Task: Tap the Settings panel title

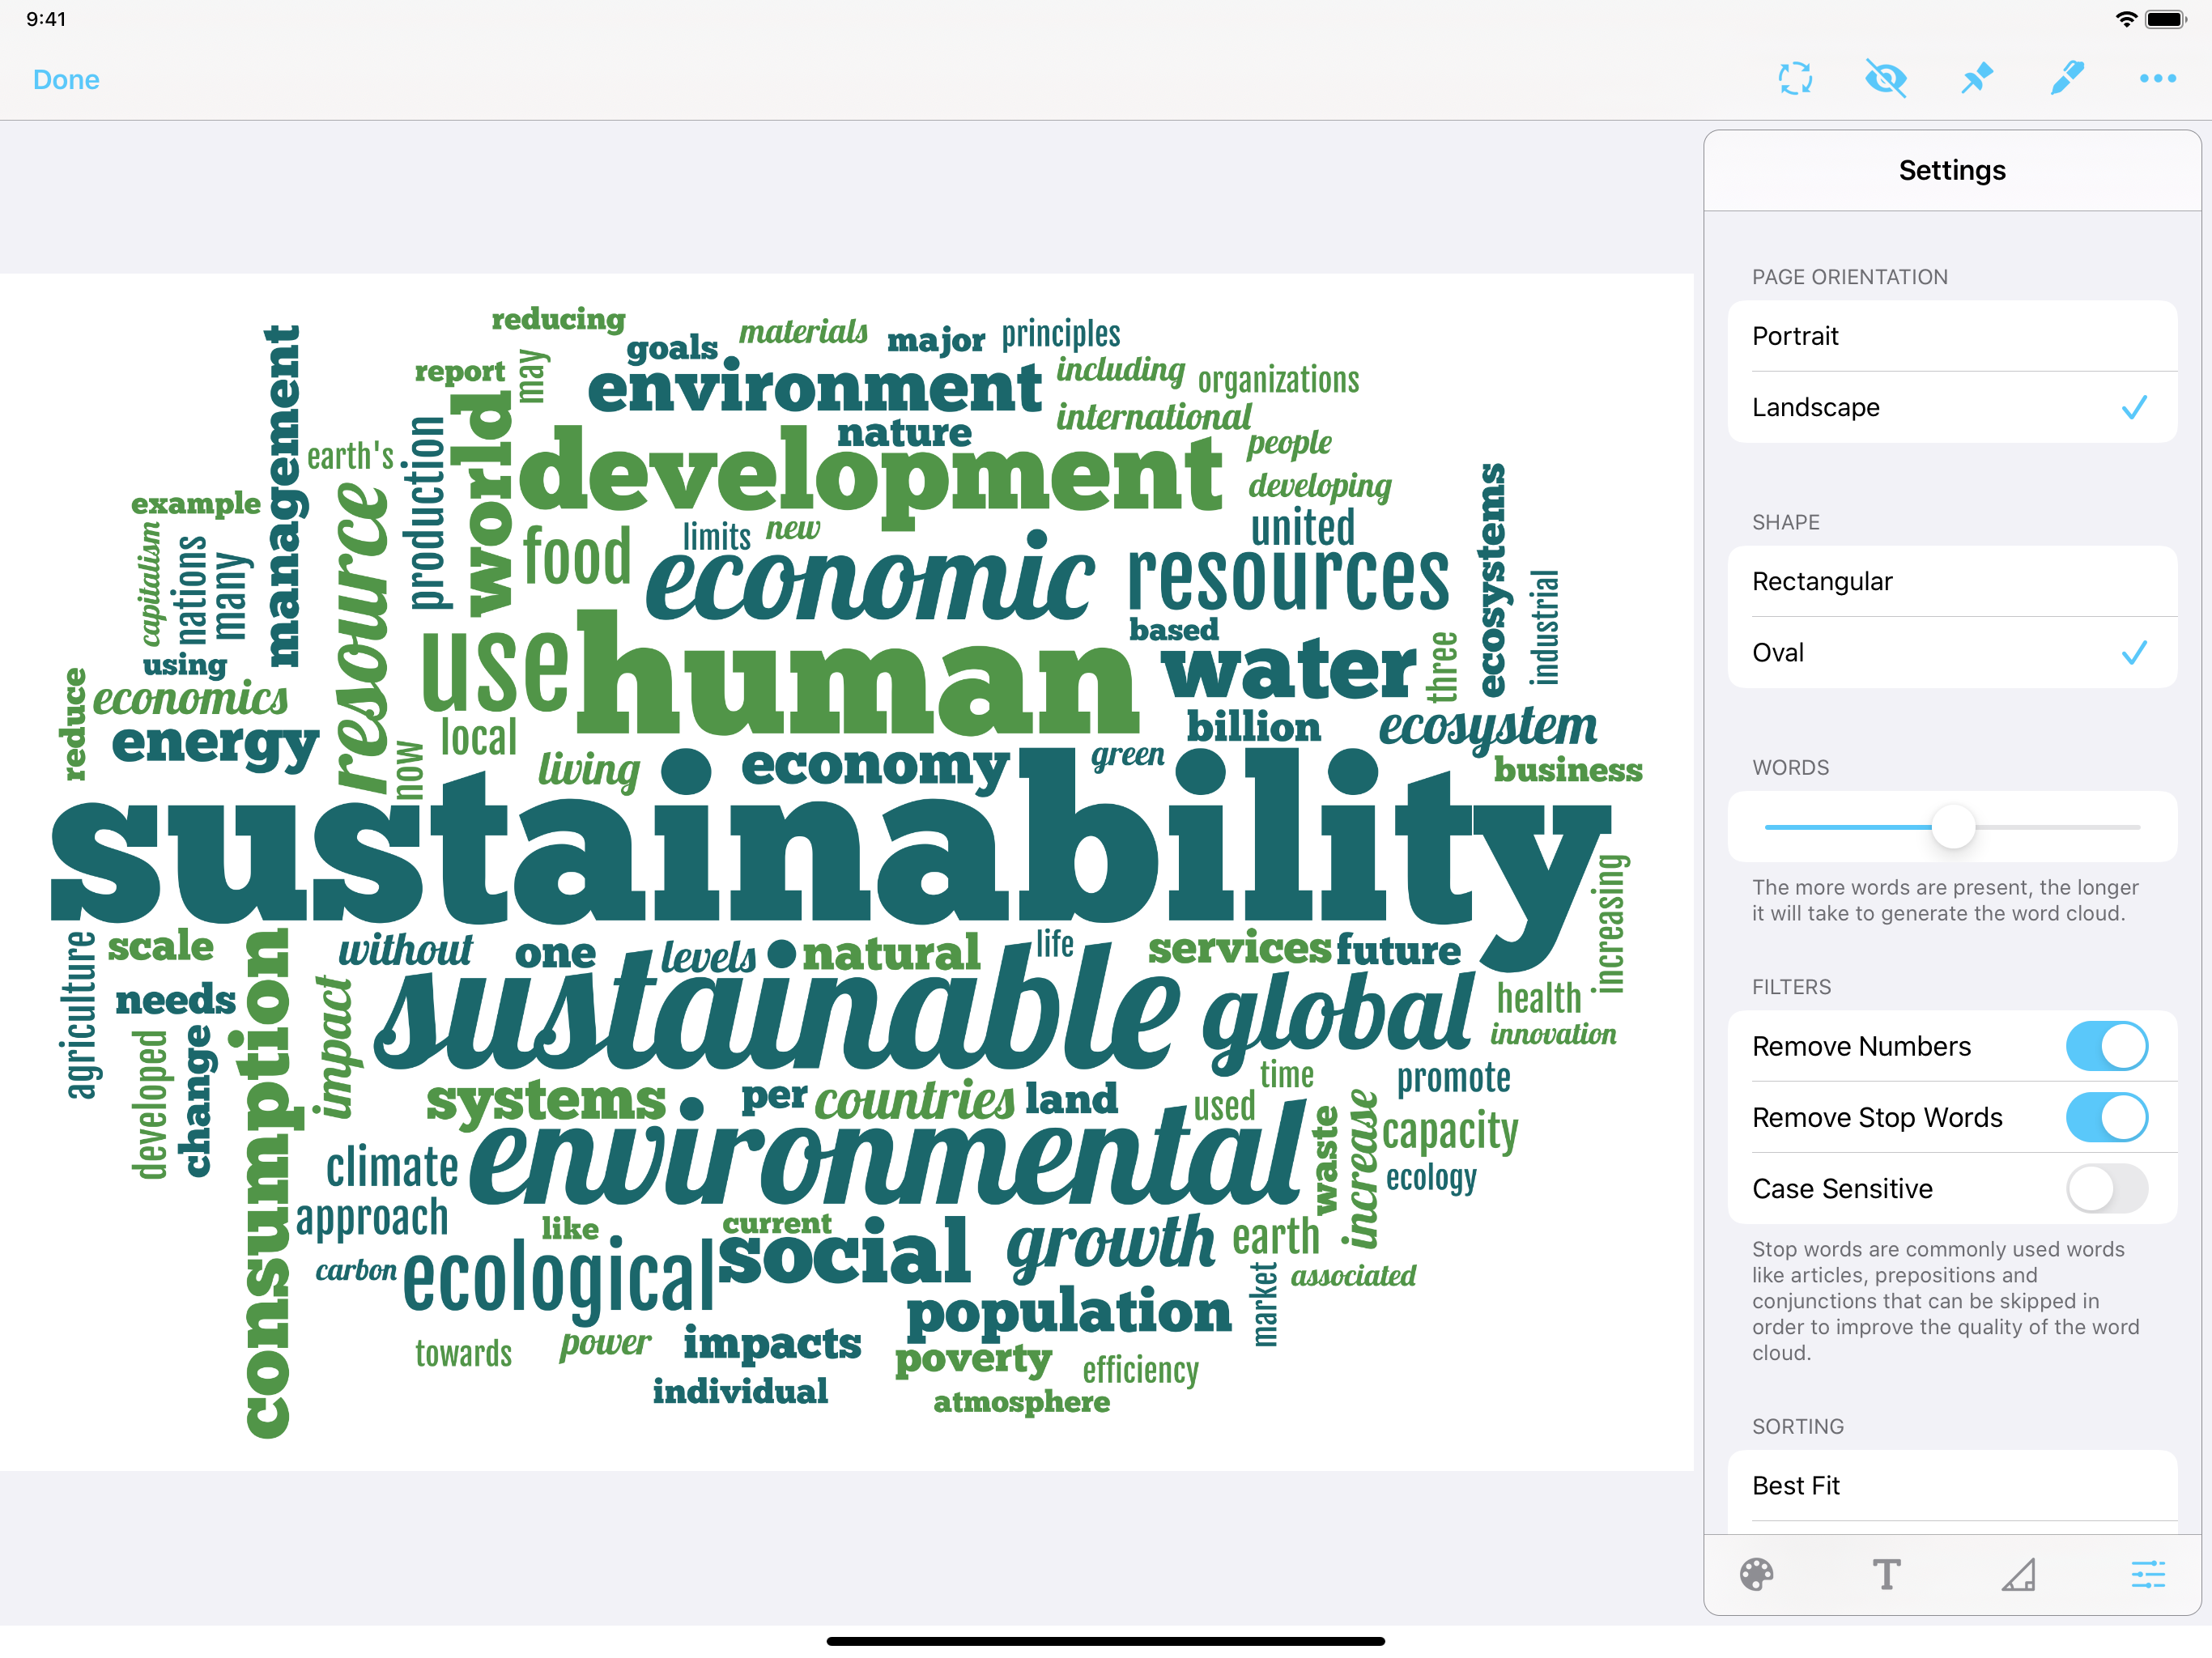Action: point(1952,170)
